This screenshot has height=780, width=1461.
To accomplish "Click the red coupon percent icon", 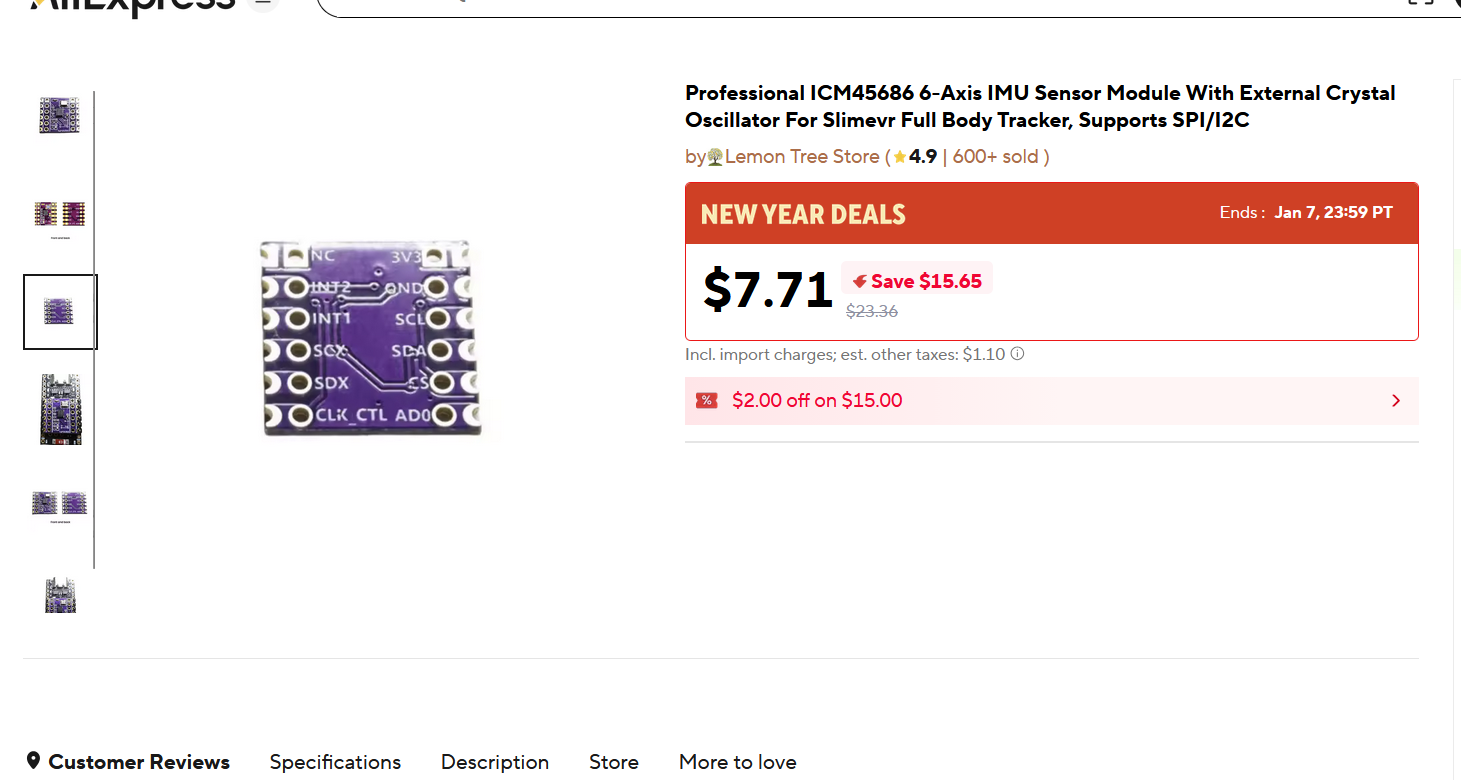I will pyautogui.click(x=707, y=401).
